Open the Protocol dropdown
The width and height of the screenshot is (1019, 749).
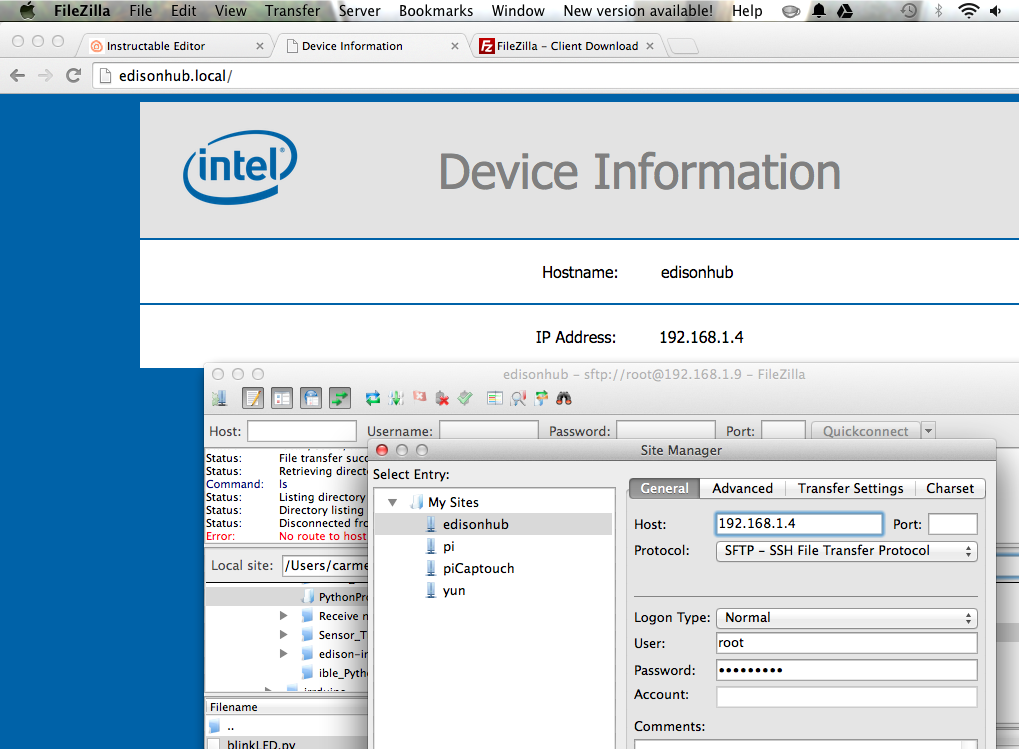846,550
